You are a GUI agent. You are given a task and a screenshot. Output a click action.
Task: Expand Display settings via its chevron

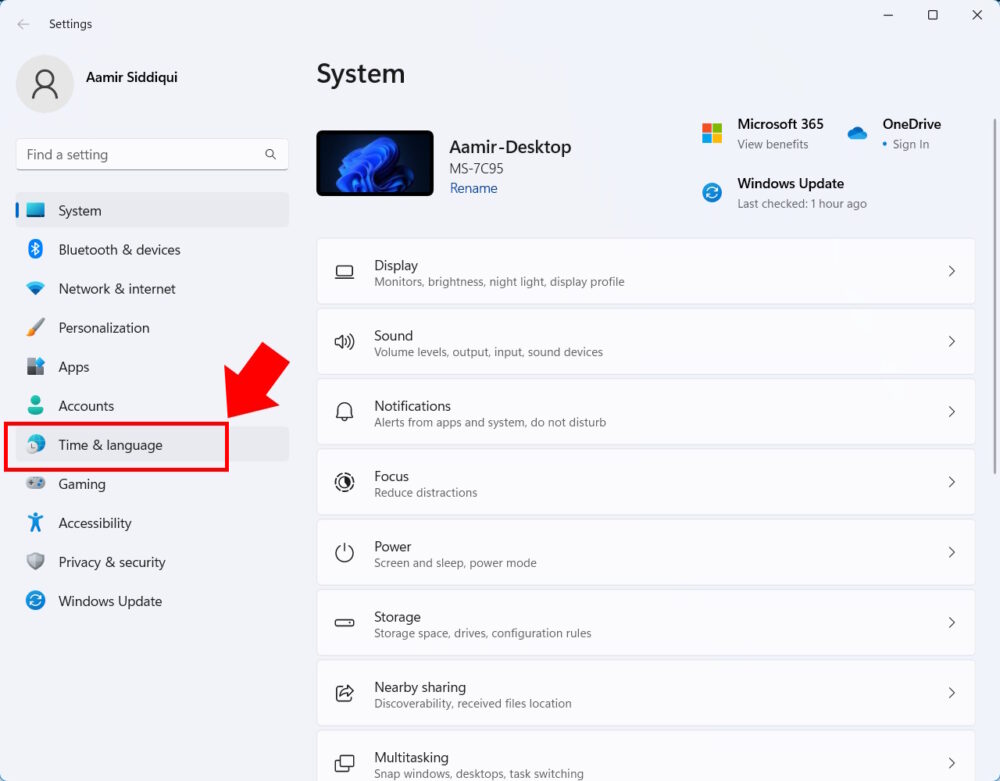click(x=952, y=272)
